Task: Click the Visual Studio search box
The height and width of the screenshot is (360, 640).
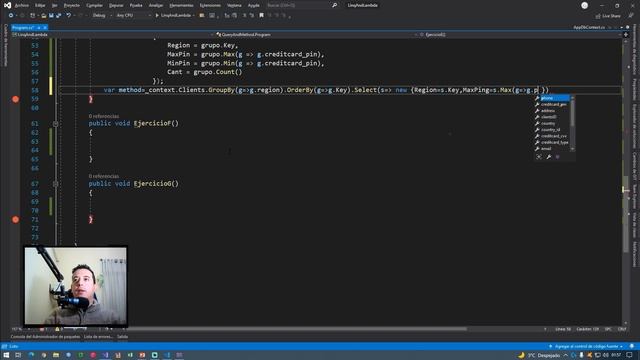Action: (301, 5)
